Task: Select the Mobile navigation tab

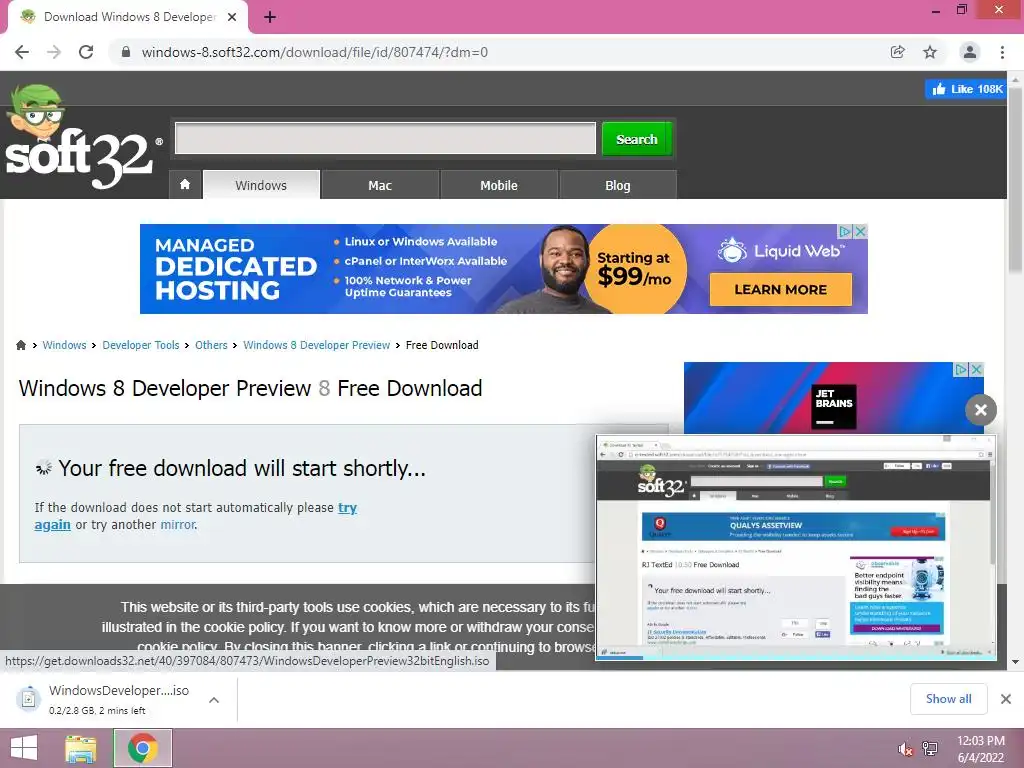Action: click(499, 185)
